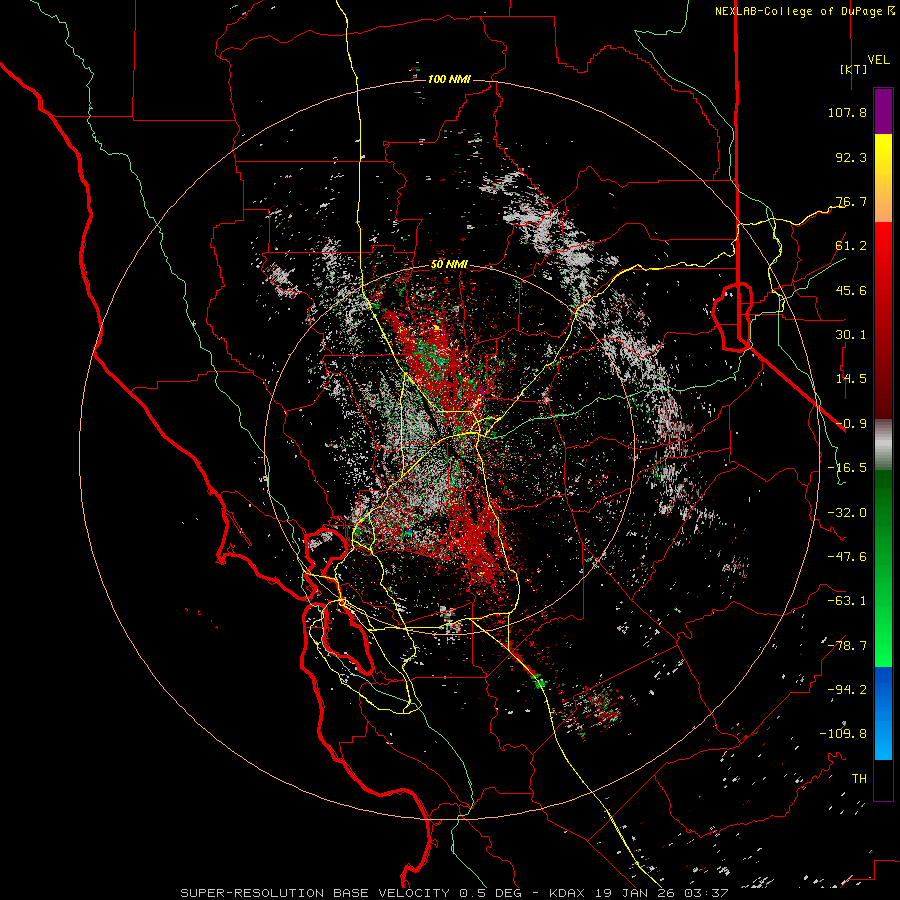900x900 pixels.
Task: Select the 76.7 scale label
Action: (851, 201)
